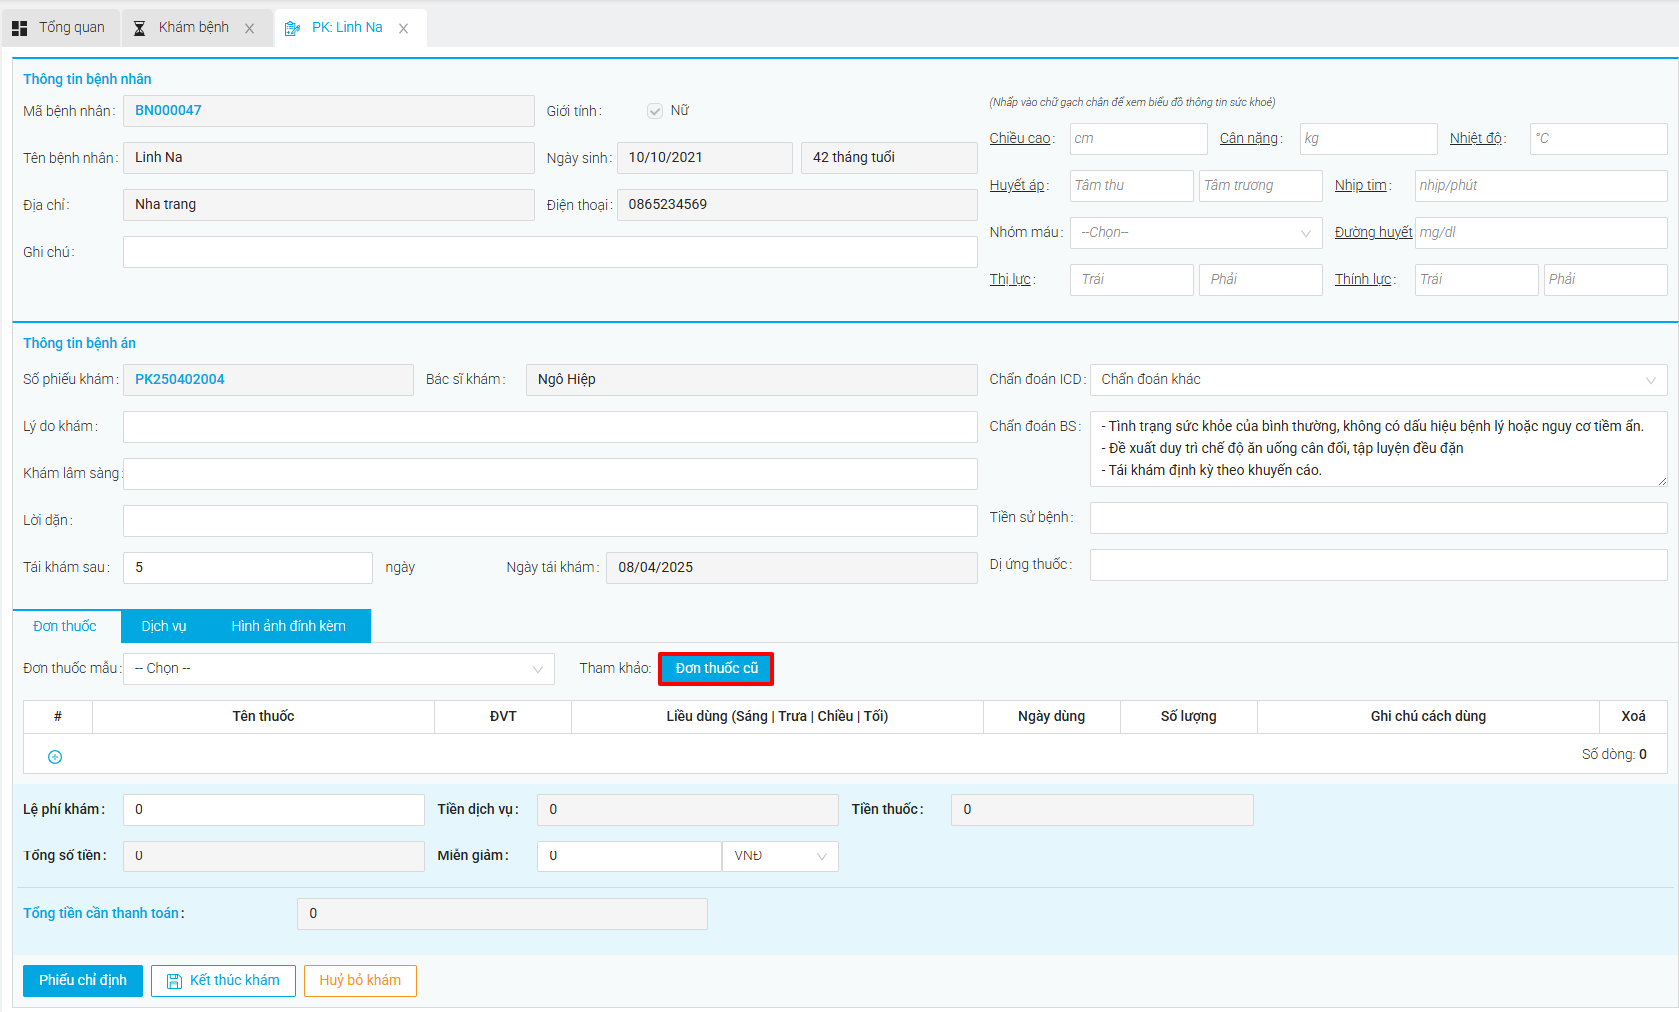Expand the Chẩn đoán ICD dropdown
Screen dimensions: 1679x1012
click(x=1378, y=380)
